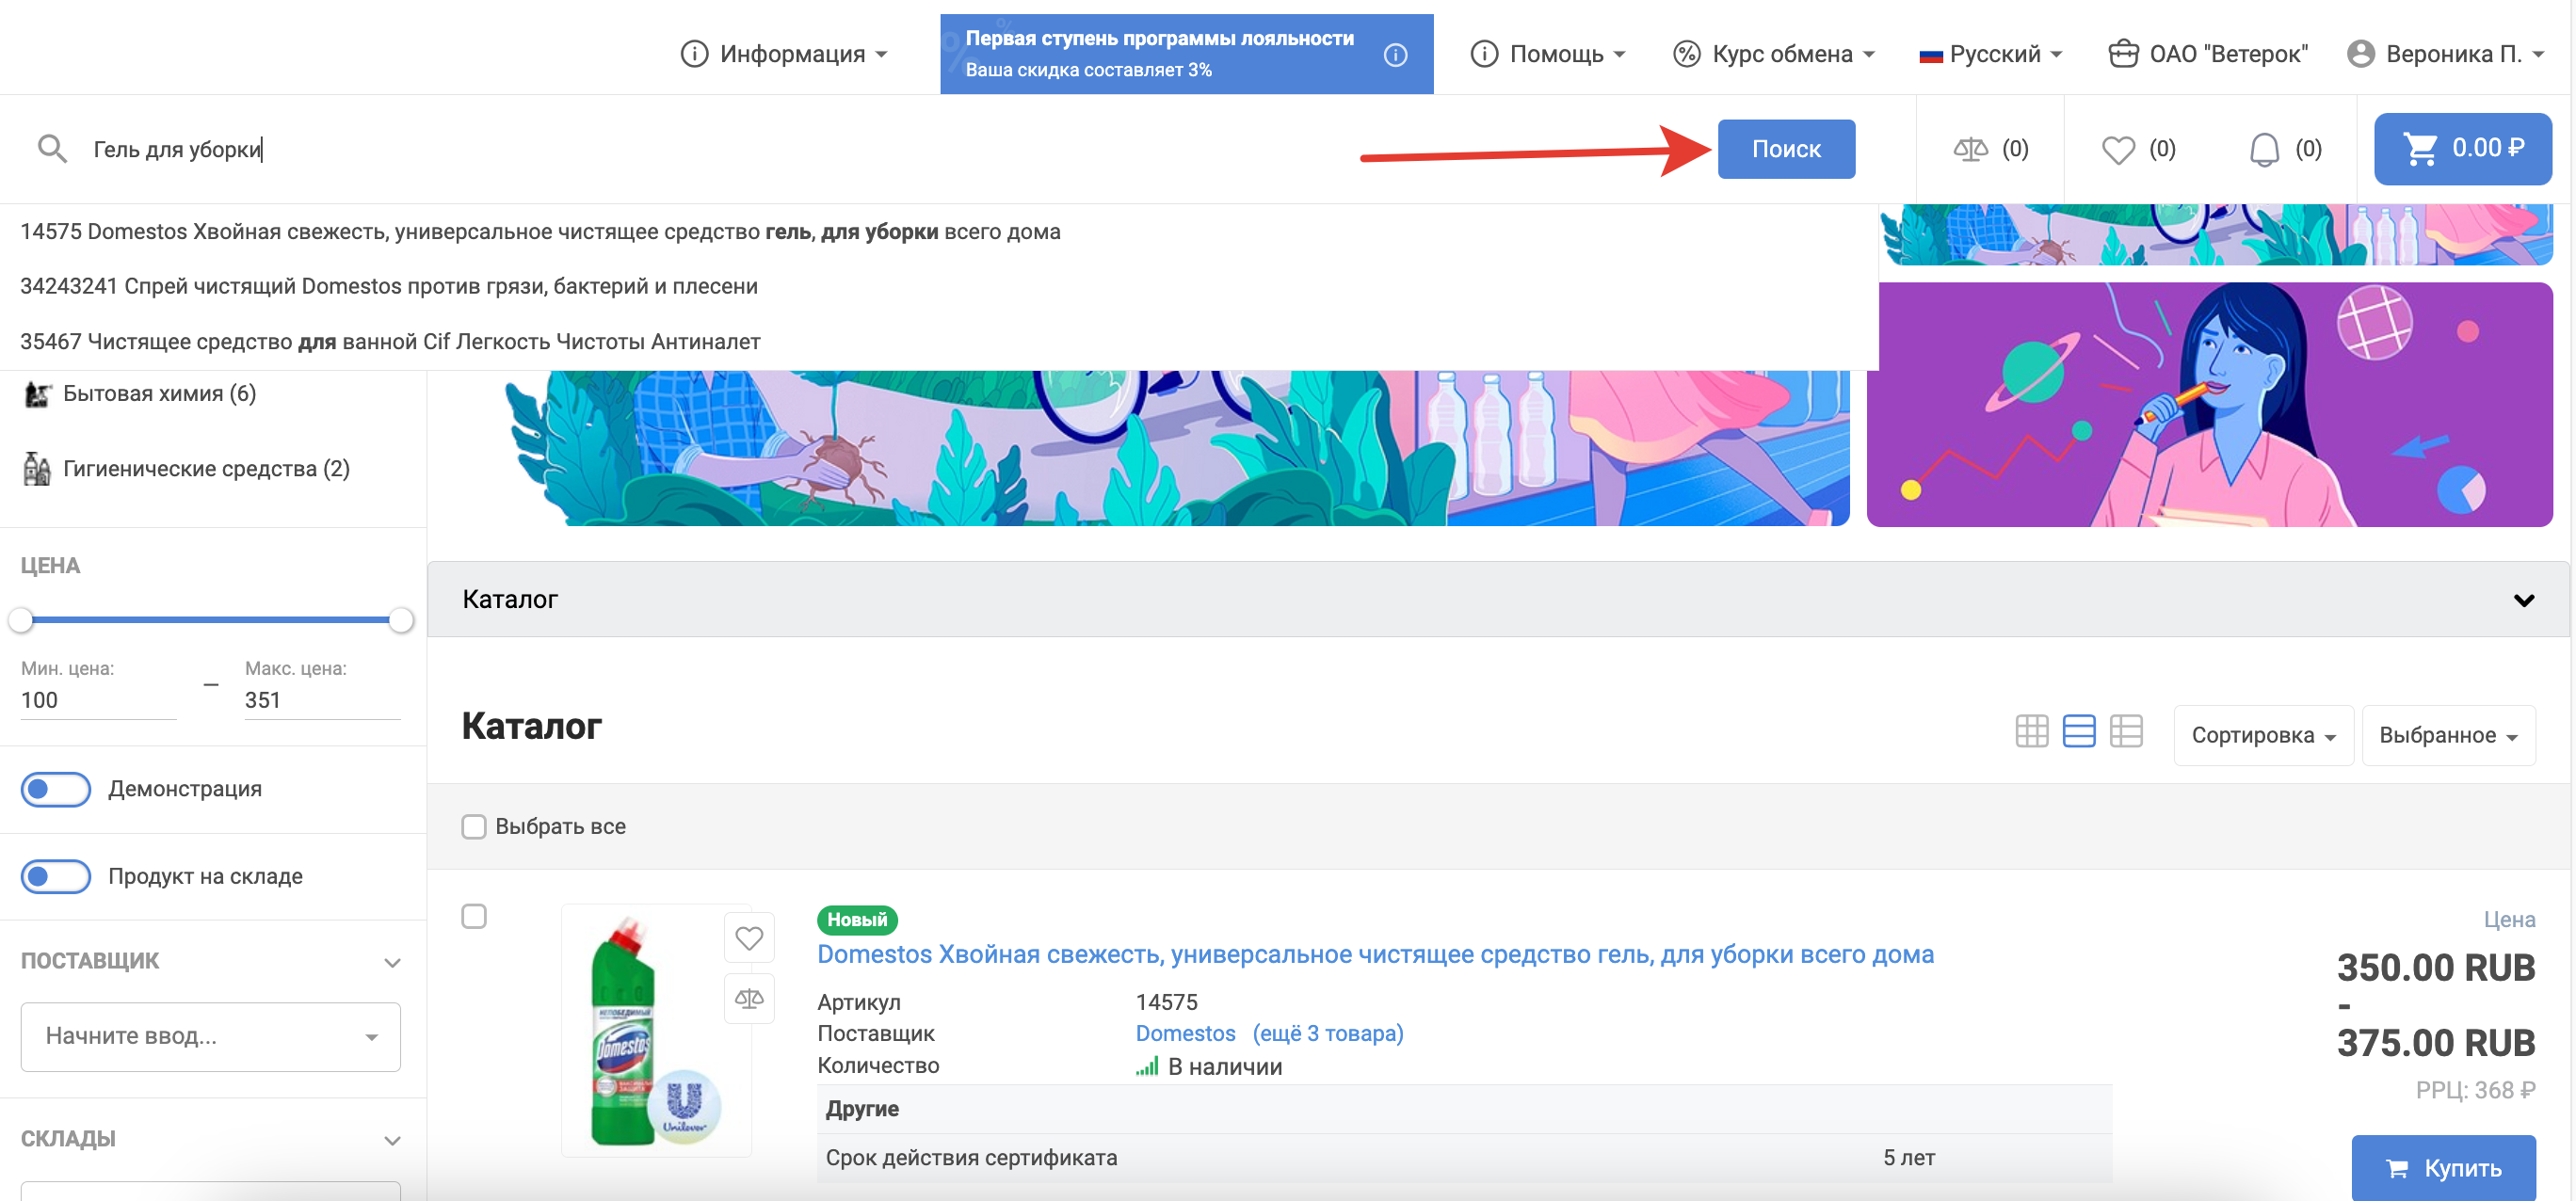
Task: Toggle the Продукт на складе switch
Action: pos(56,876)
